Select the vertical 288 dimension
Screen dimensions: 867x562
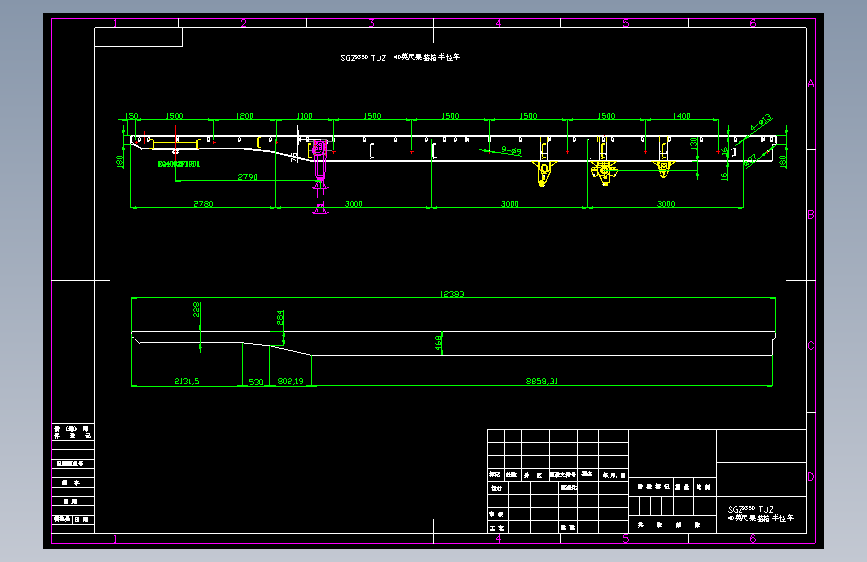pyautogui.click(x=196, y=309)
